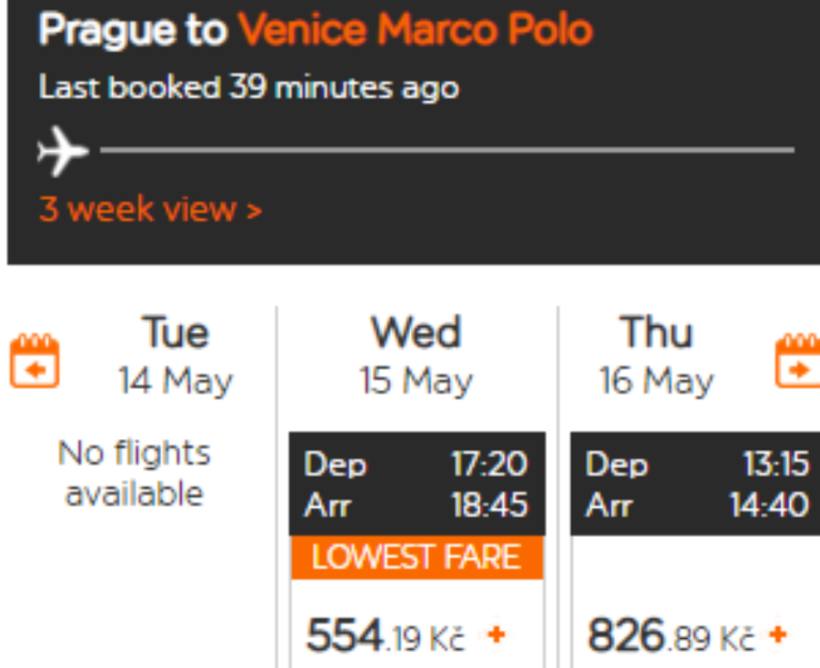The height and width of the screenshot is (668, 820).
Task: Choose the 826.89 Kč Thursday fare
Action: click(670, 635)
